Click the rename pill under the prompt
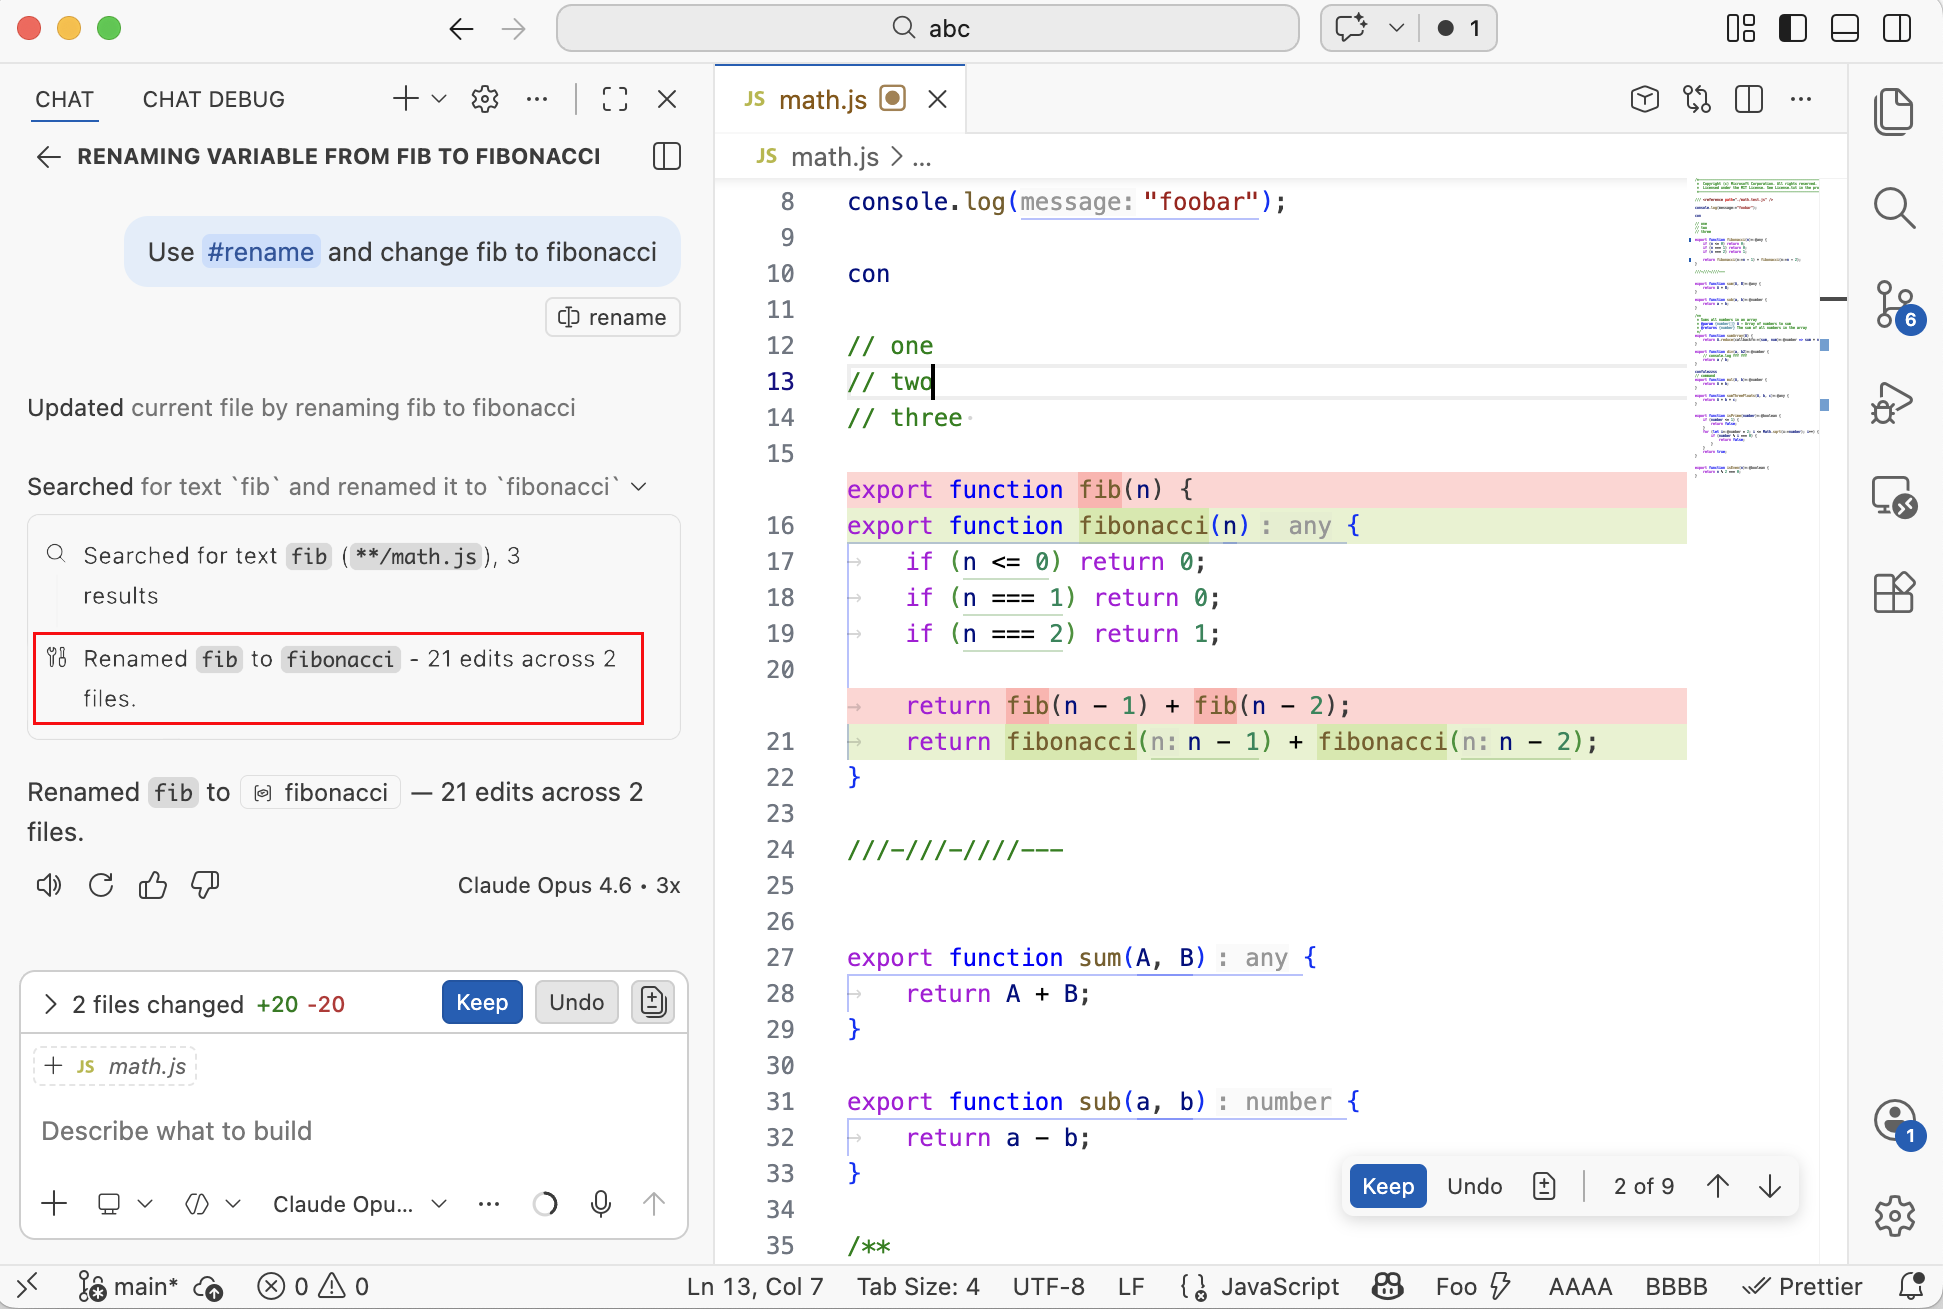This screenshot has width=1943, height=1309. click(612, 317)
